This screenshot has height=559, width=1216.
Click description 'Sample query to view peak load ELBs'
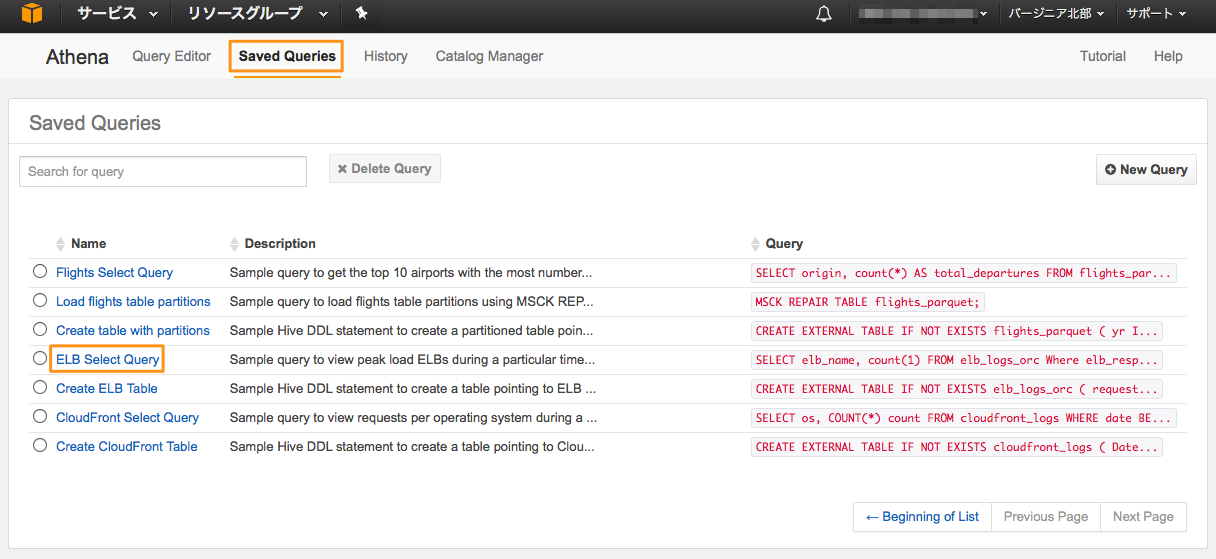[412, 359]
